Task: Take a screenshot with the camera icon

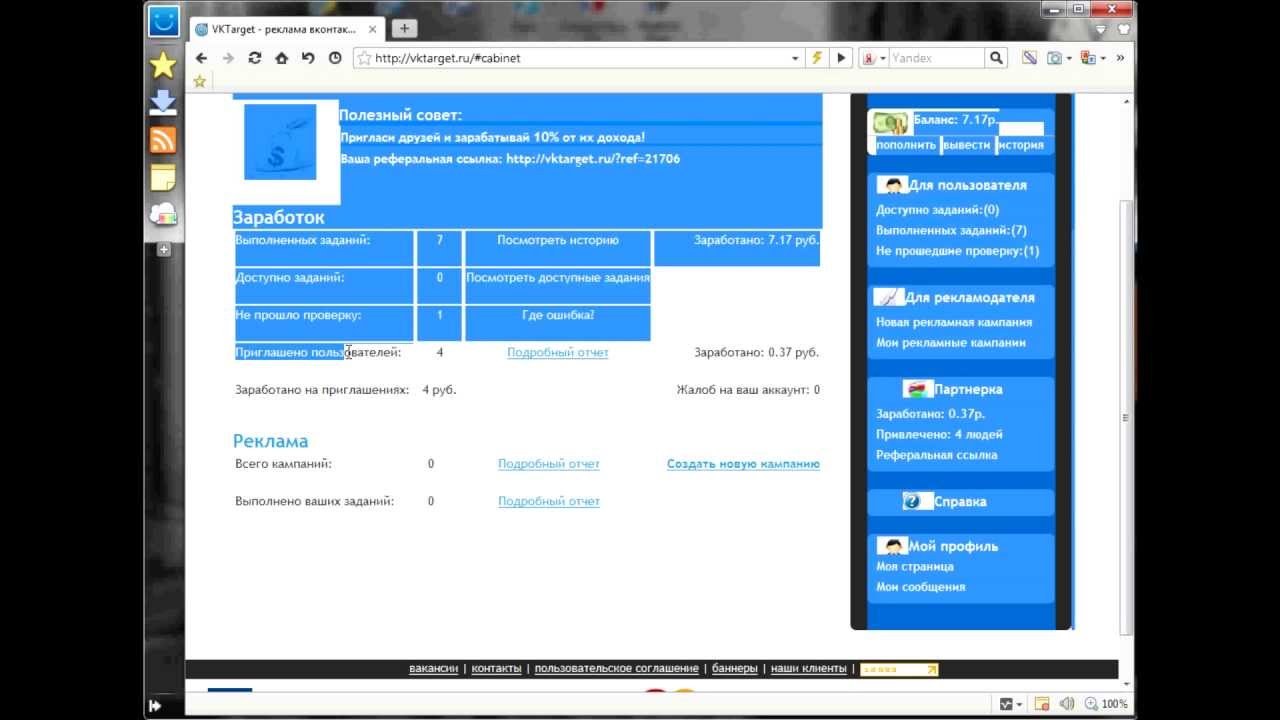Action: point(1054,58)
